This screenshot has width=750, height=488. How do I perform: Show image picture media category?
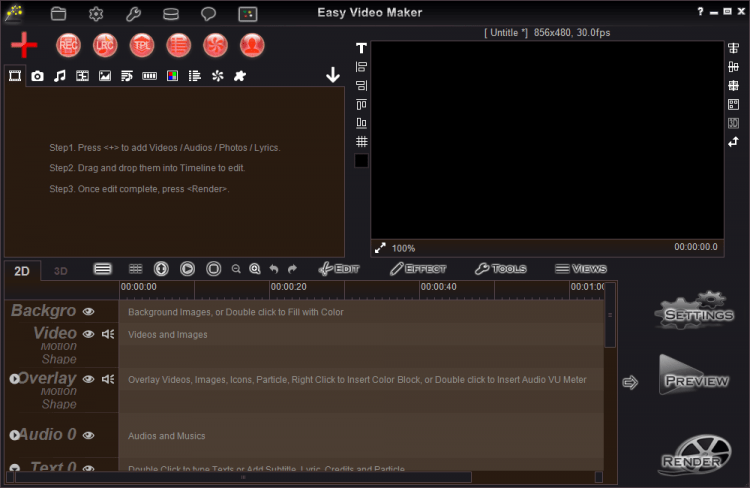click(x=105, y=76)
